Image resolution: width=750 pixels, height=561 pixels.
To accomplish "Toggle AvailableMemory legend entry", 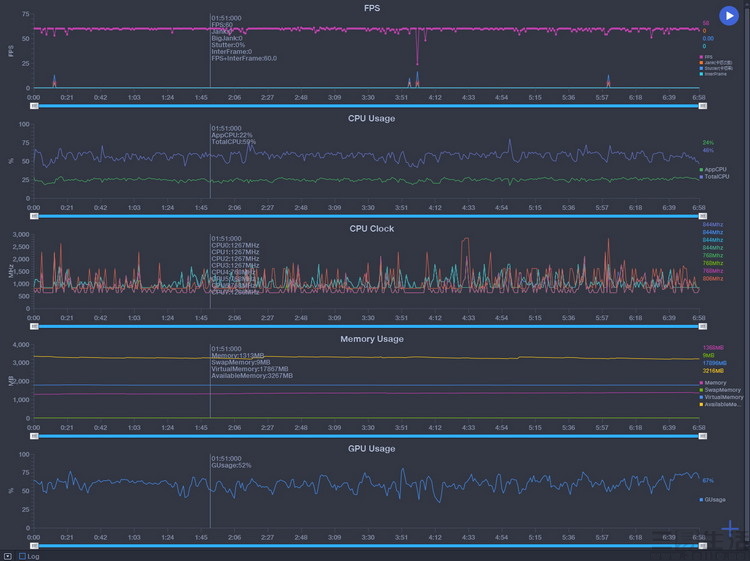I will (720, 404).
